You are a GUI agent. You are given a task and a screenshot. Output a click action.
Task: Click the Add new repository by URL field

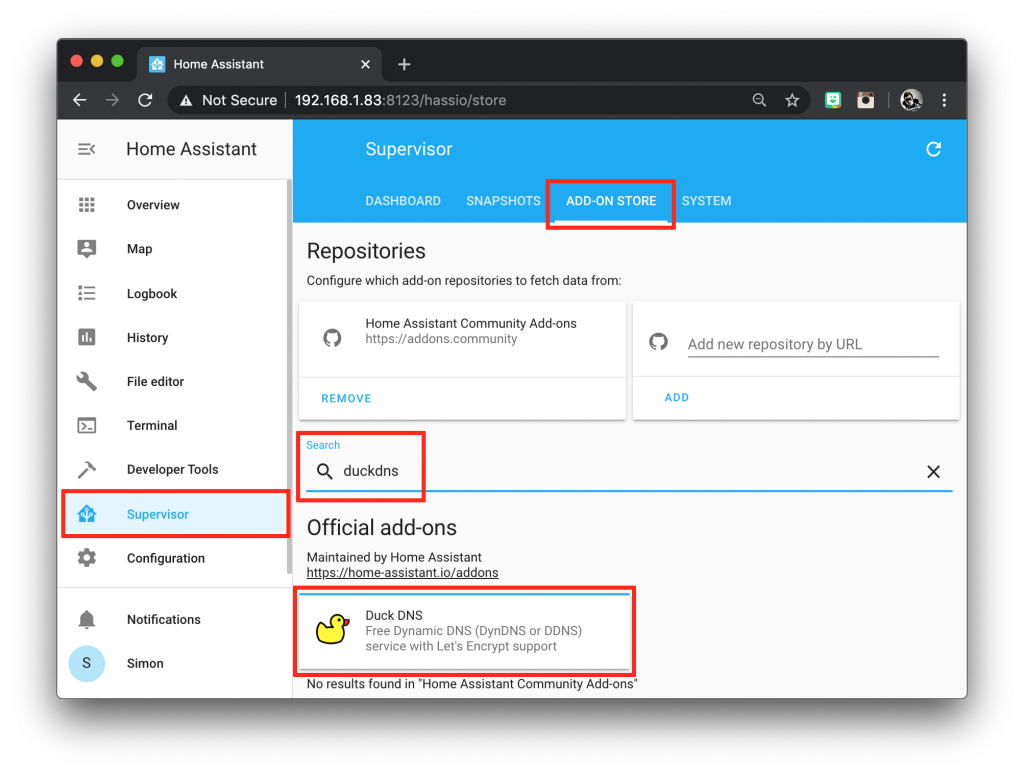click(x=812, y=344)
